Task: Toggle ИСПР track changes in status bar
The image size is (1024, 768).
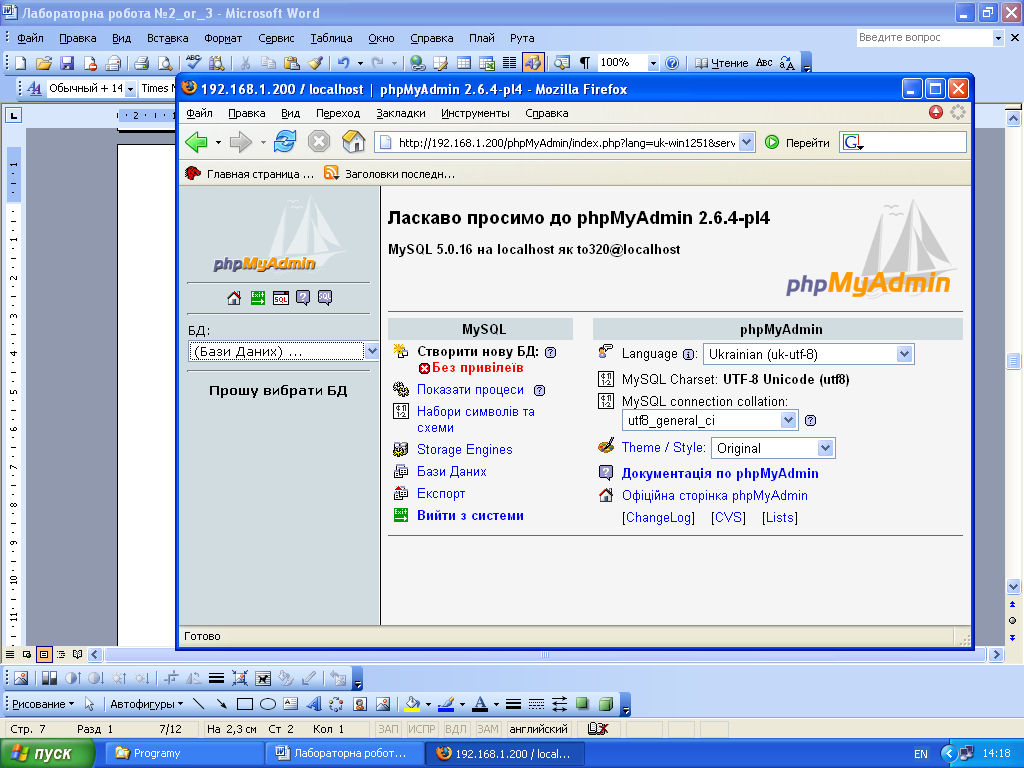Action: pyautogui.click(x=422, y=729)
